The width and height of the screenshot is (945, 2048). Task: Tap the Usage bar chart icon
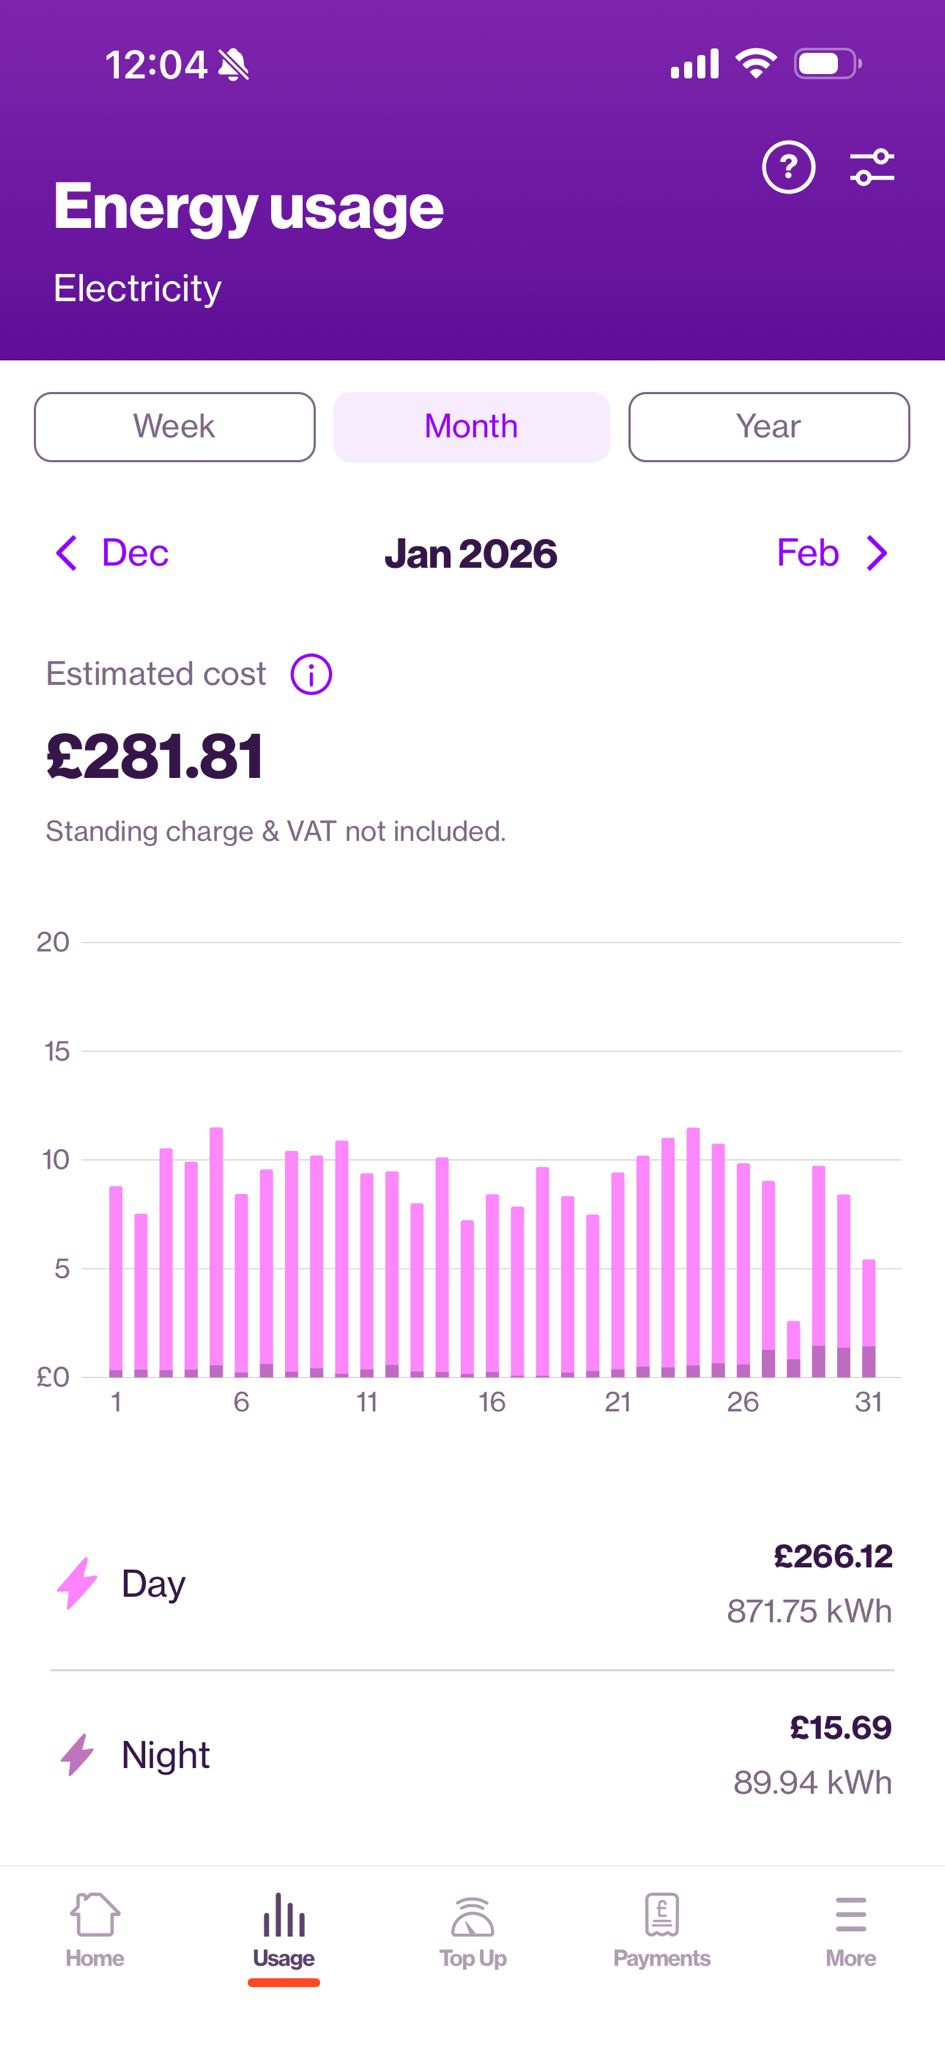[284, 1915]
